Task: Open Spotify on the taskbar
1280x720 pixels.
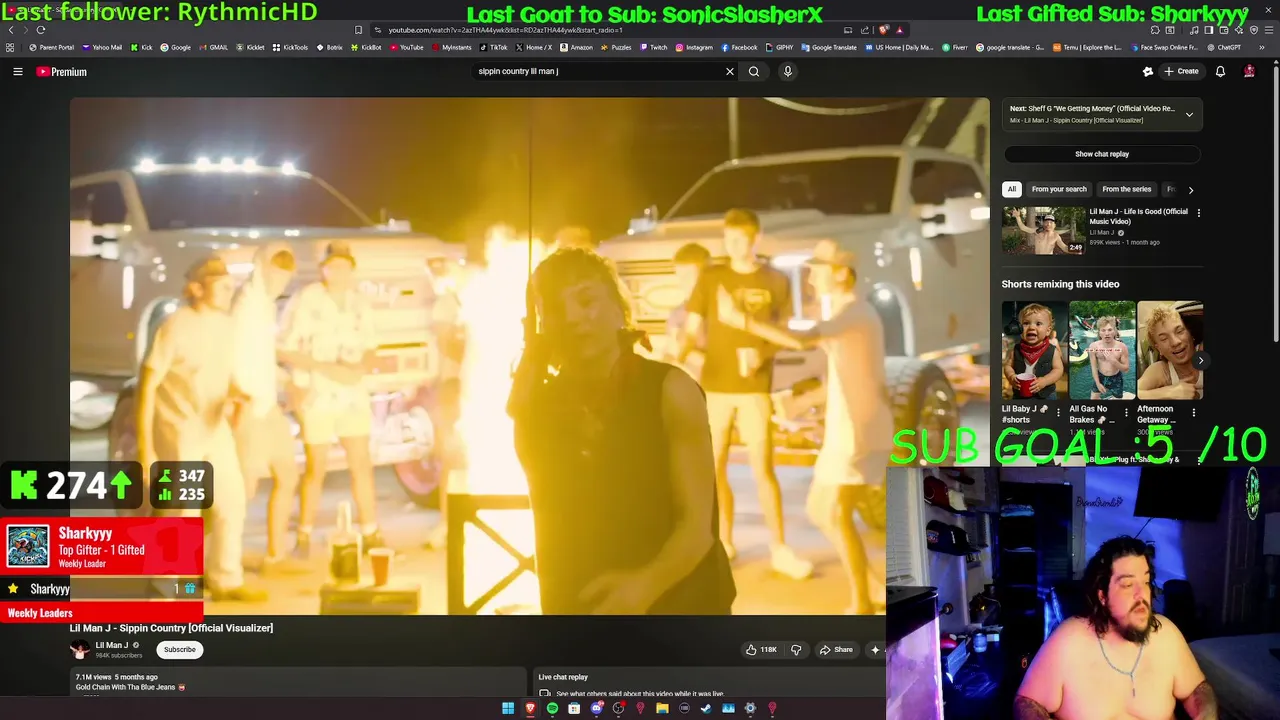Action: [x=552, y=709]
